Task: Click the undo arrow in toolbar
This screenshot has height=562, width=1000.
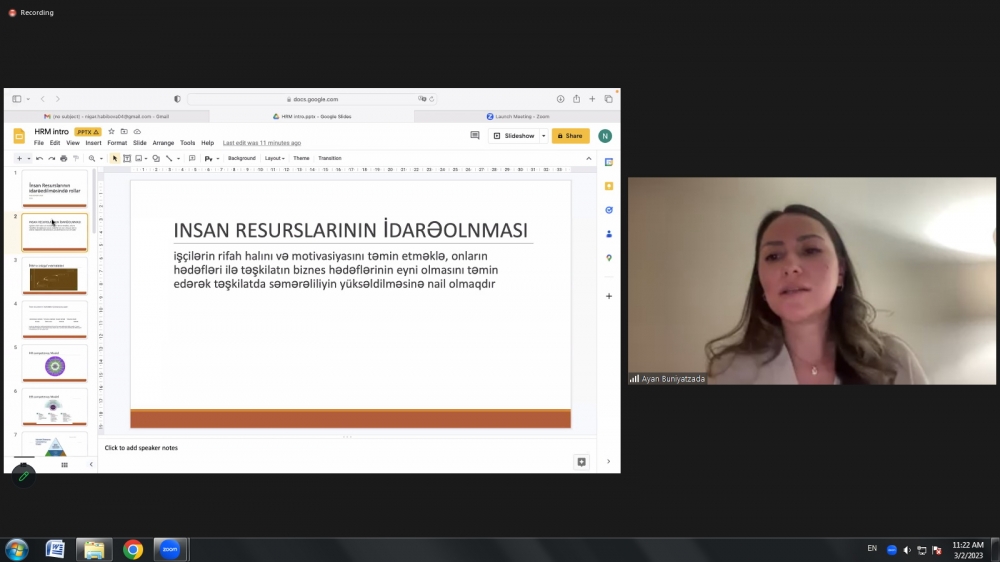Action: (x=40, y=158)
